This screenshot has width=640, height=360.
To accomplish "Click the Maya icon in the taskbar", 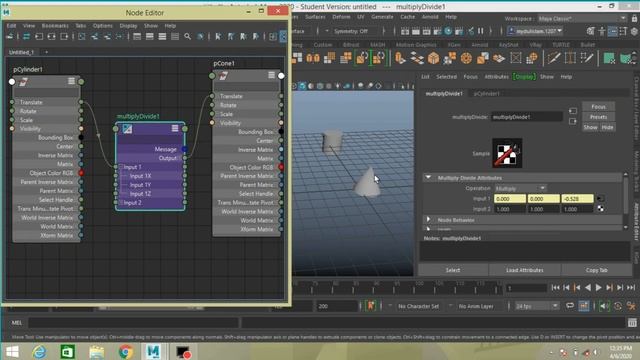I will pyautogui.click(x=153, y=352).
